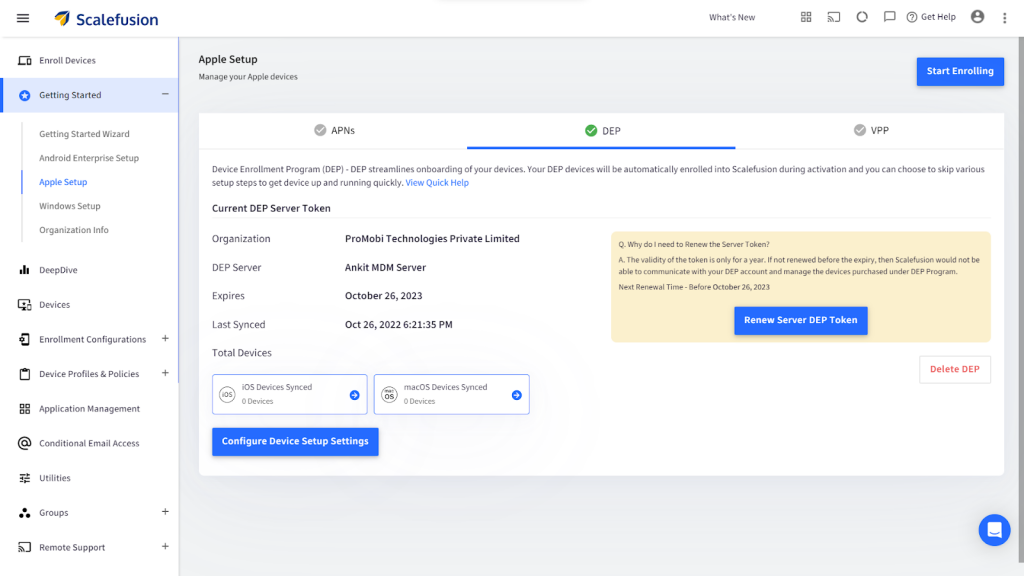Expand the Groups sidebar section
The width and height of the screenshot is (1024, 576).
[165, 512]
